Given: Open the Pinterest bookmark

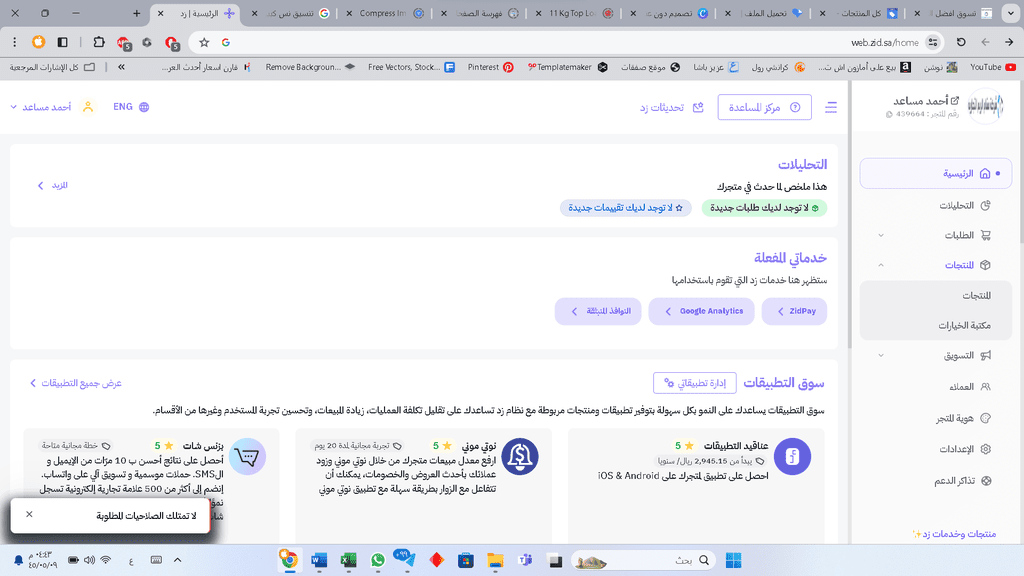Looking at the screenshot, I should 490,67.
